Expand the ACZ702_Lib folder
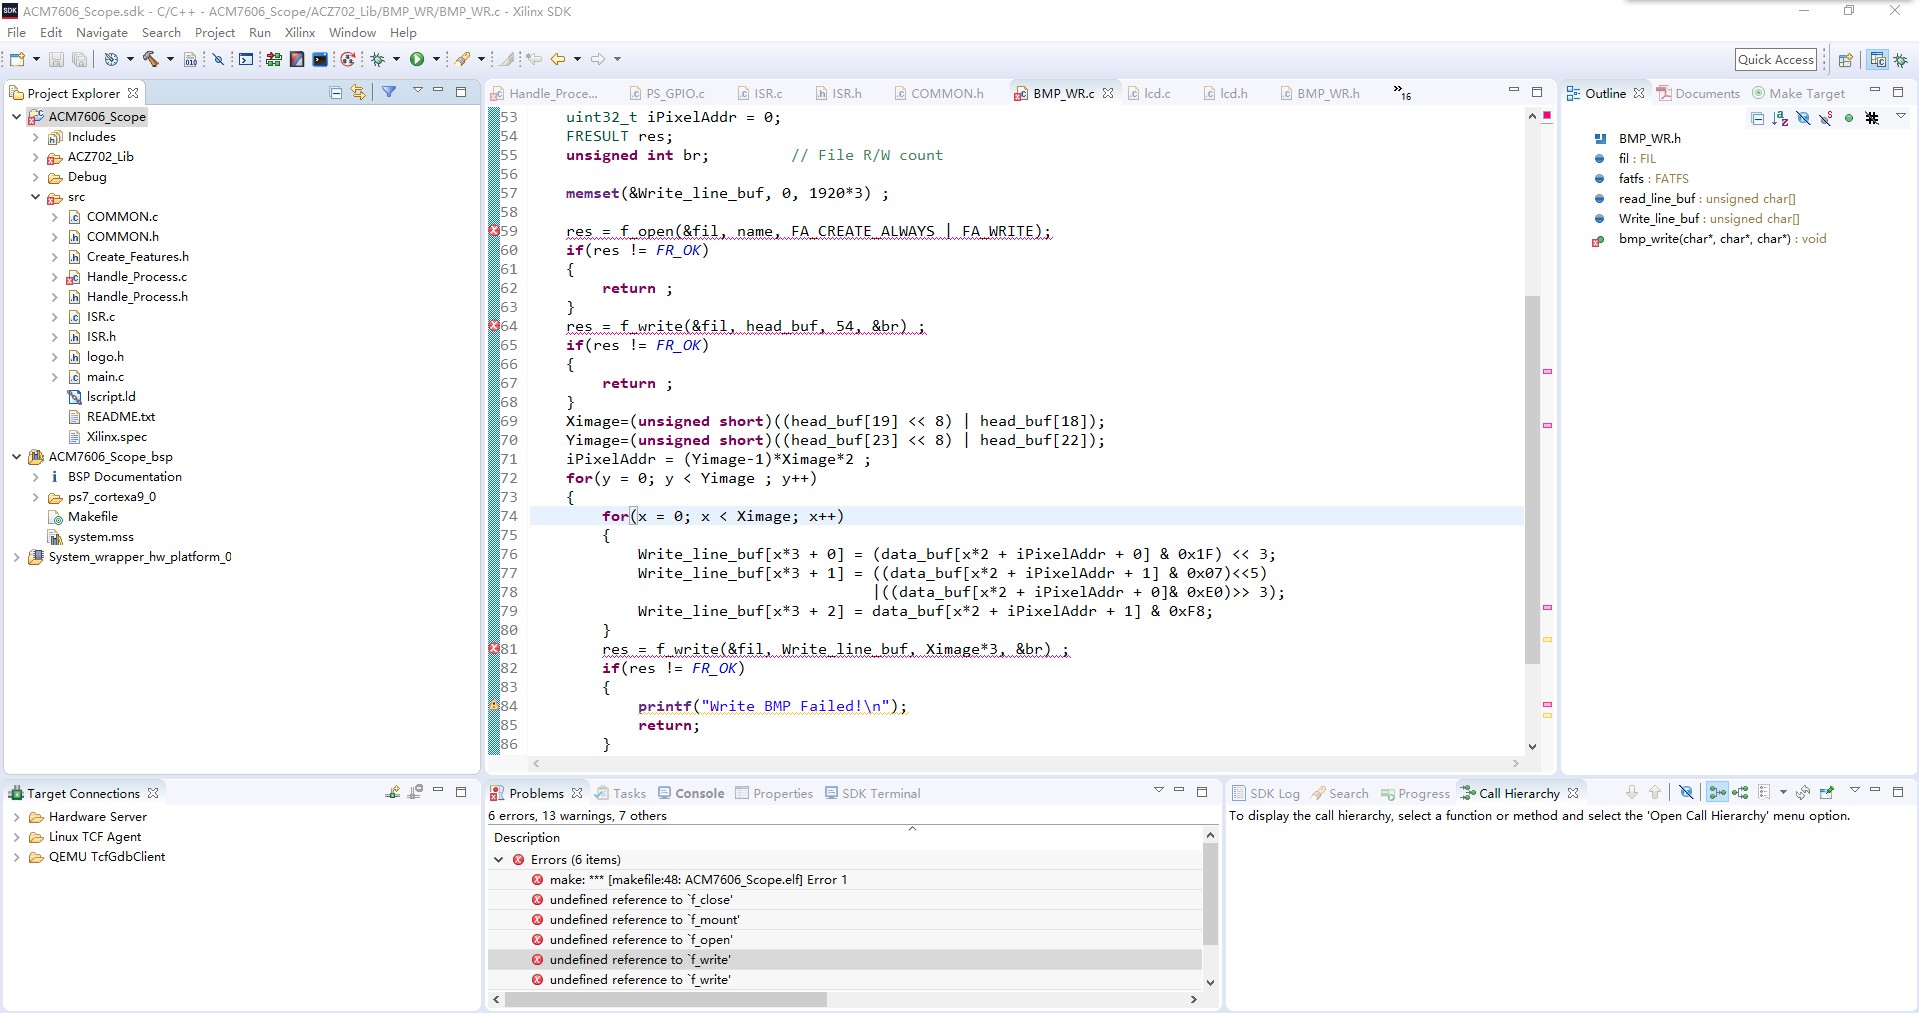Screen dimensions: 1919x1013 [x=36, y=157]
